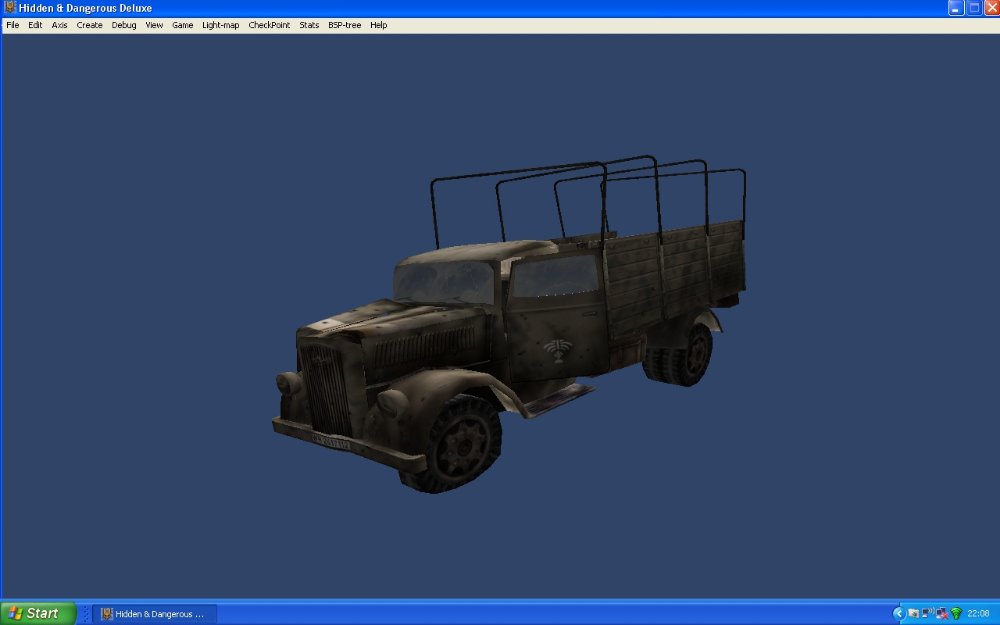The image size is (1000, 625).
Task: Open the Axis menu
Action: tap(59, 25)
